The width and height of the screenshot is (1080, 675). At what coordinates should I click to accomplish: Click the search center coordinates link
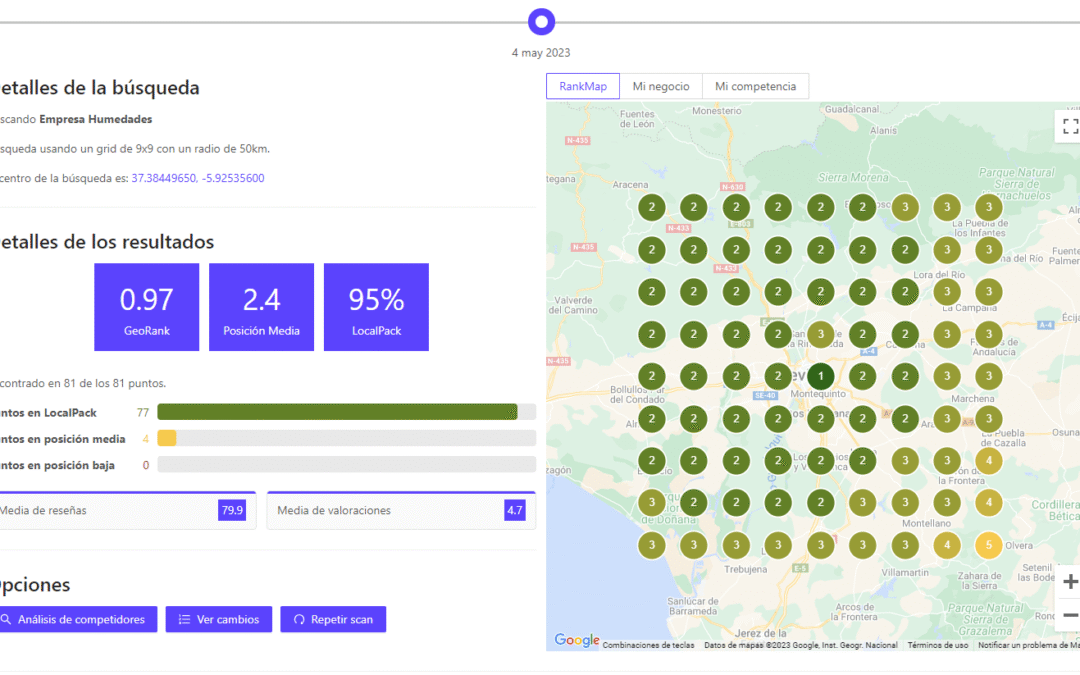pyautogui.click(x=198, y=178)
